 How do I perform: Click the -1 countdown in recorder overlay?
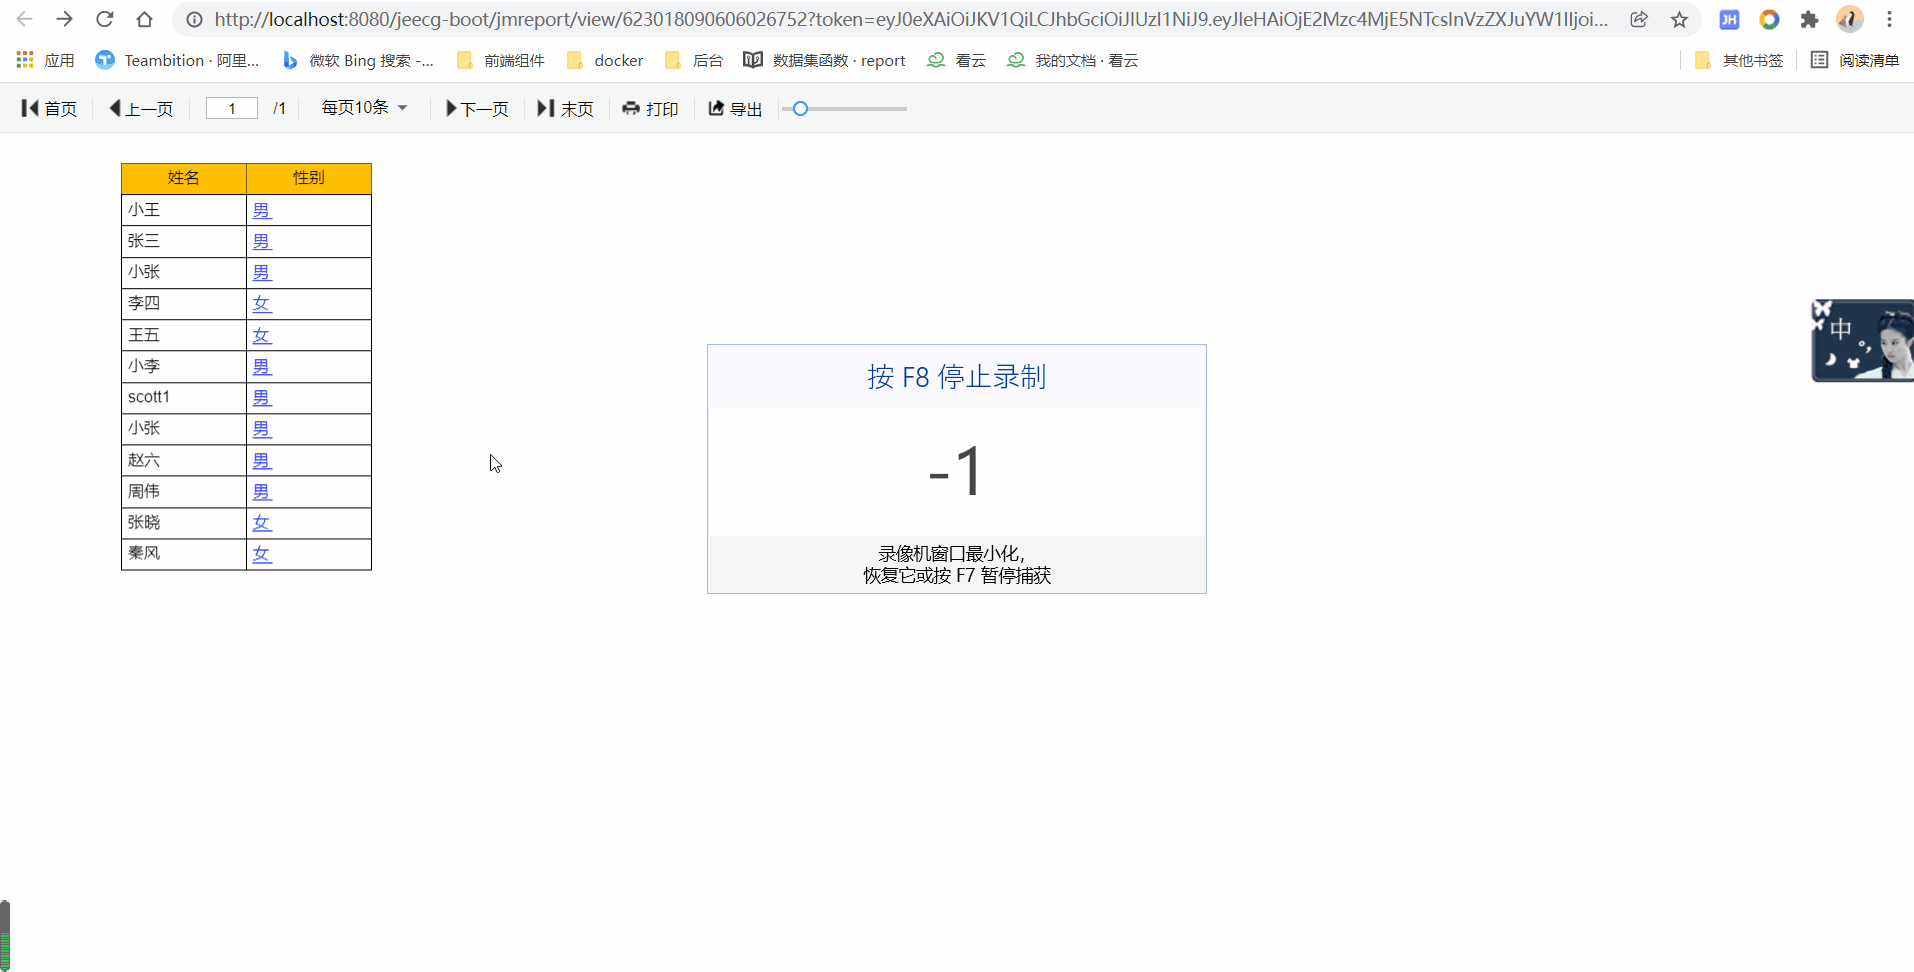coord(956,471)
